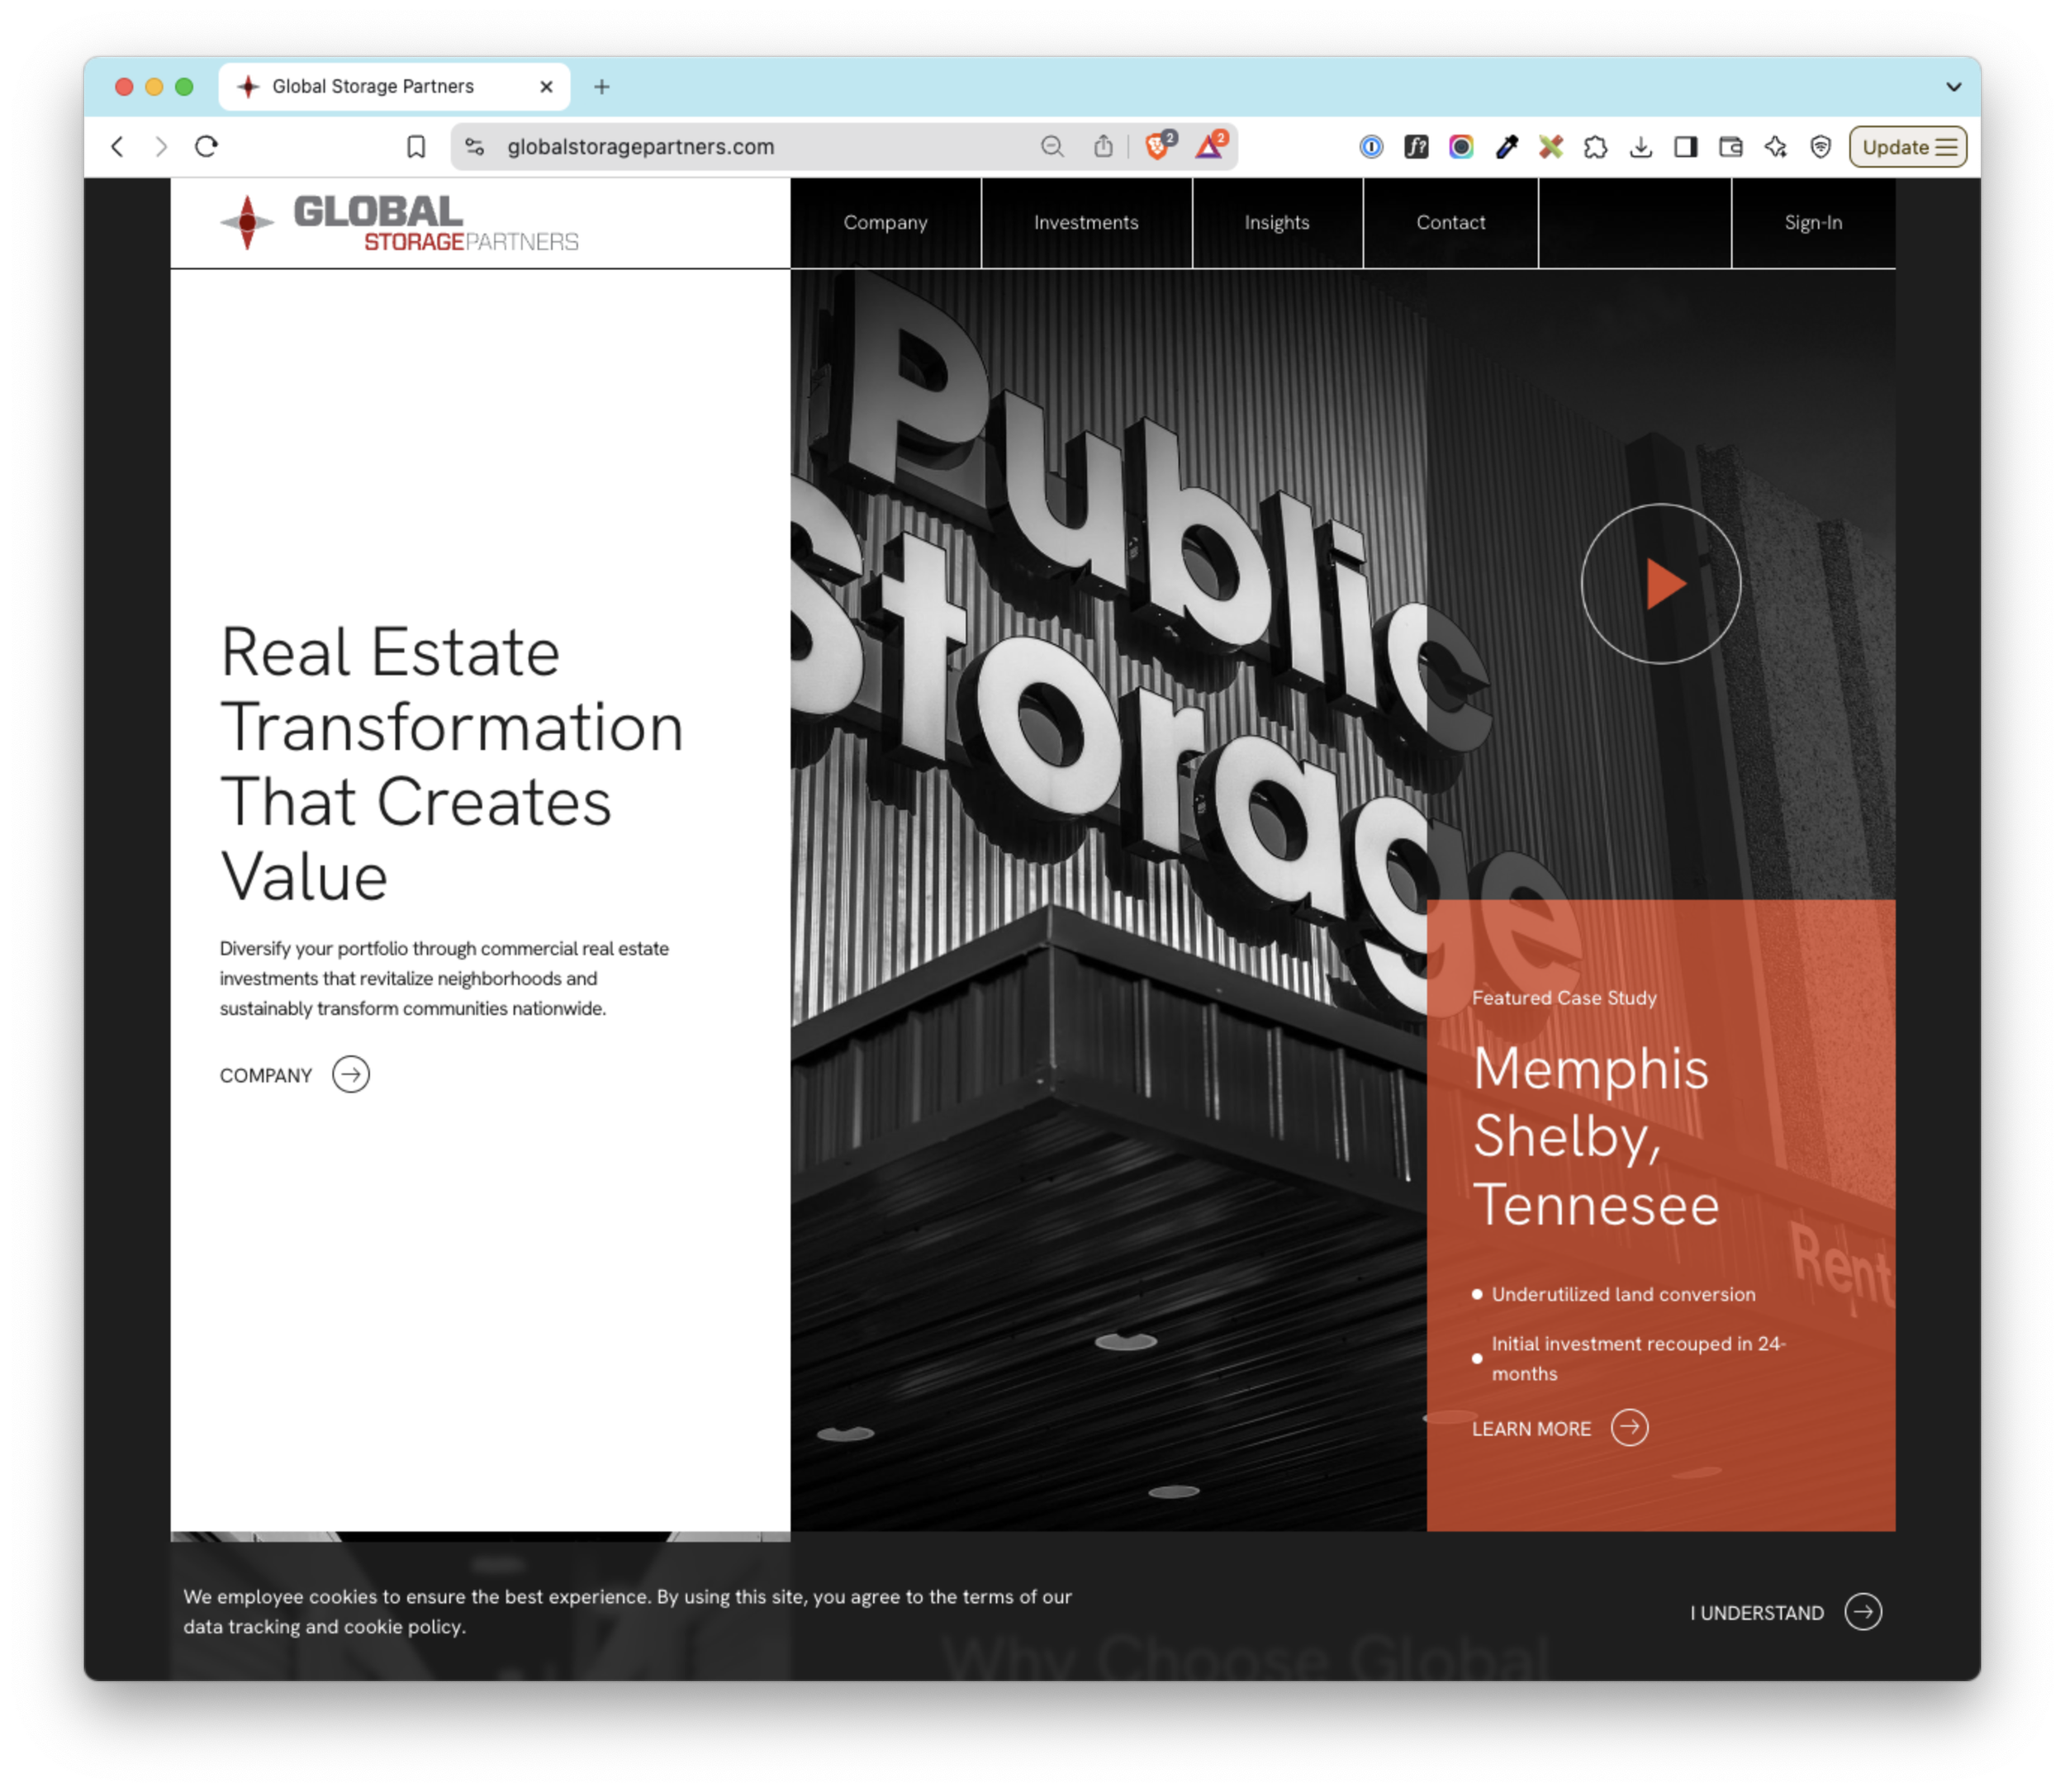Screen dimensions: 2065x1792
Task: Toggle the browser sidebar panel
Action: [1686, 147]
